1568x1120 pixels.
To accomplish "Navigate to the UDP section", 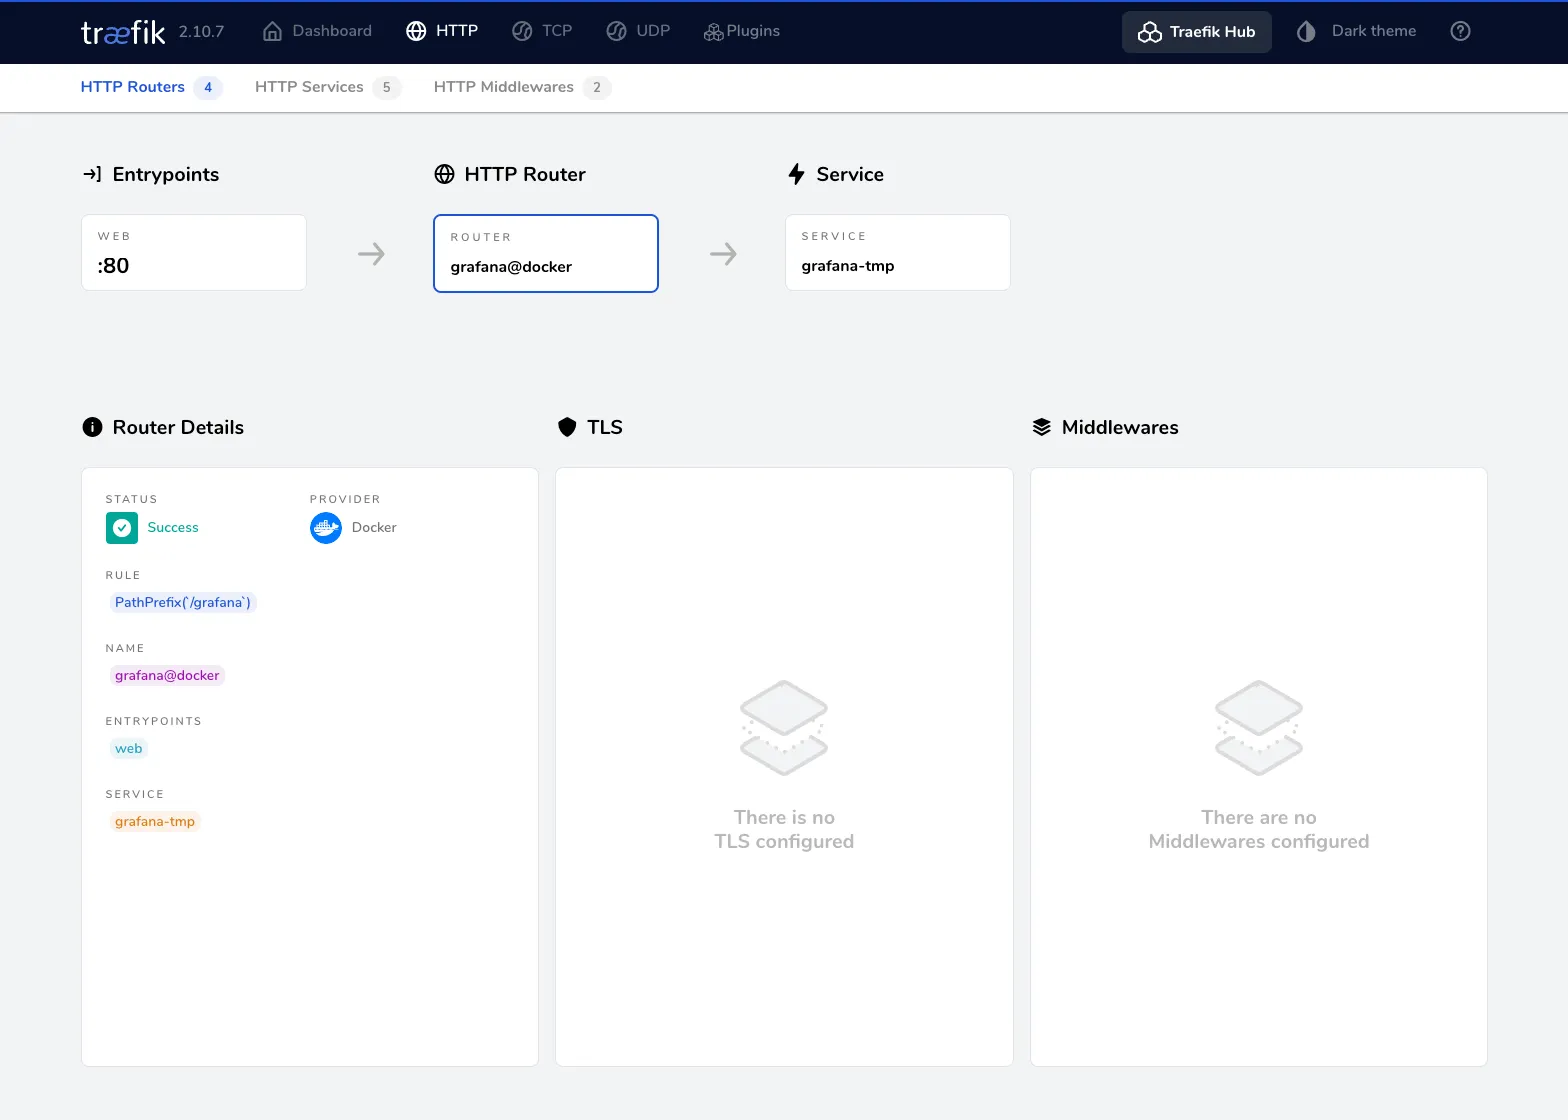I will tap(638, 31).
